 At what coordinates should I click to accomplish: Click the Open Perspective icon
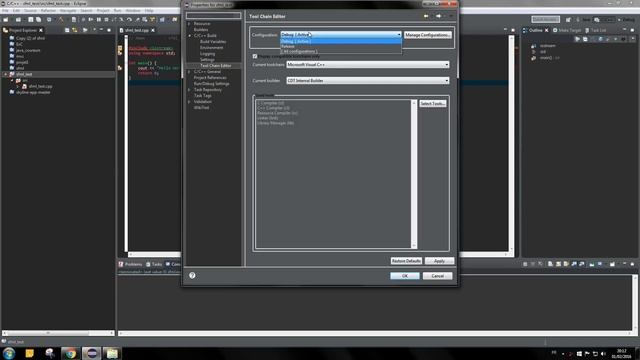click(x=568, y=19)
